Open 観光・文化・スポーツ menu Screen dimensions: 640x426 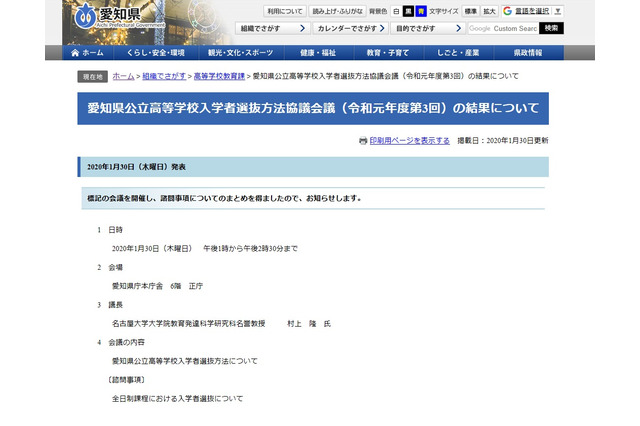[x=241, y=53]
